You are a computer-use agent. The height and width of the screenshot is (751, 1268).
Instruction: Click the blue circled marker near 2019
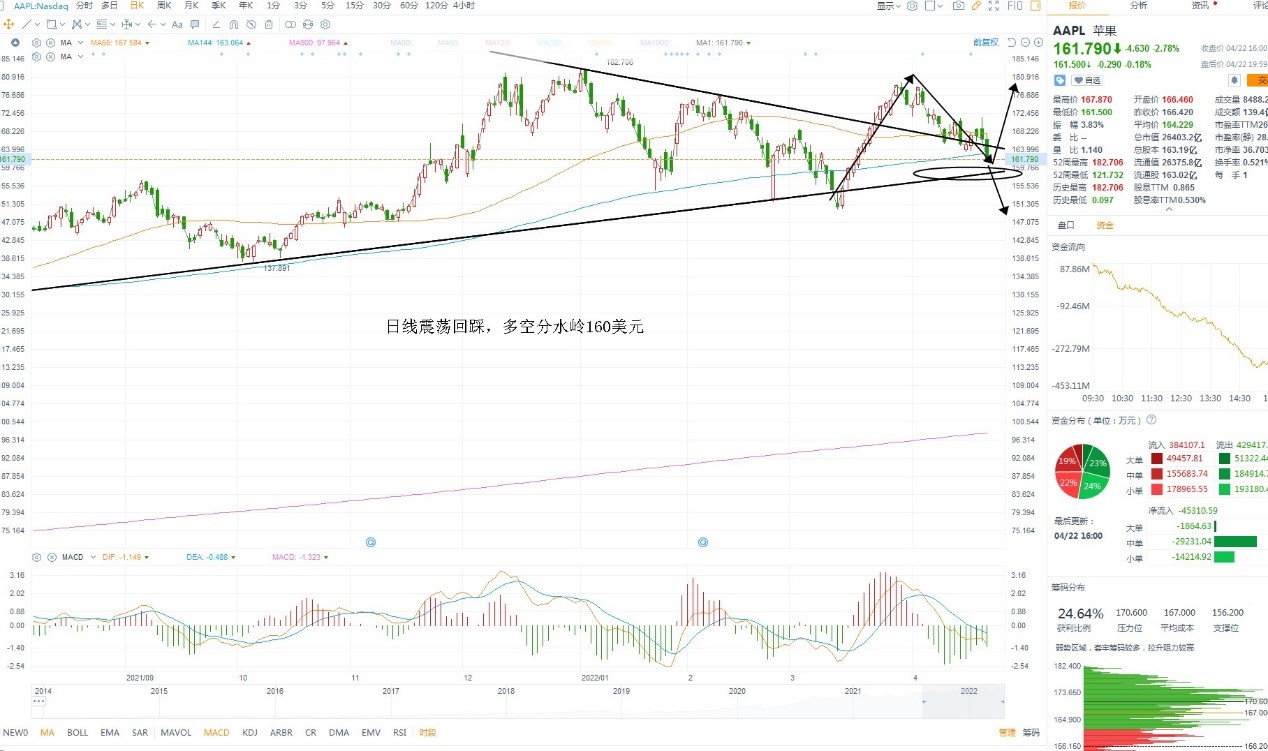(x=703, y=541)
